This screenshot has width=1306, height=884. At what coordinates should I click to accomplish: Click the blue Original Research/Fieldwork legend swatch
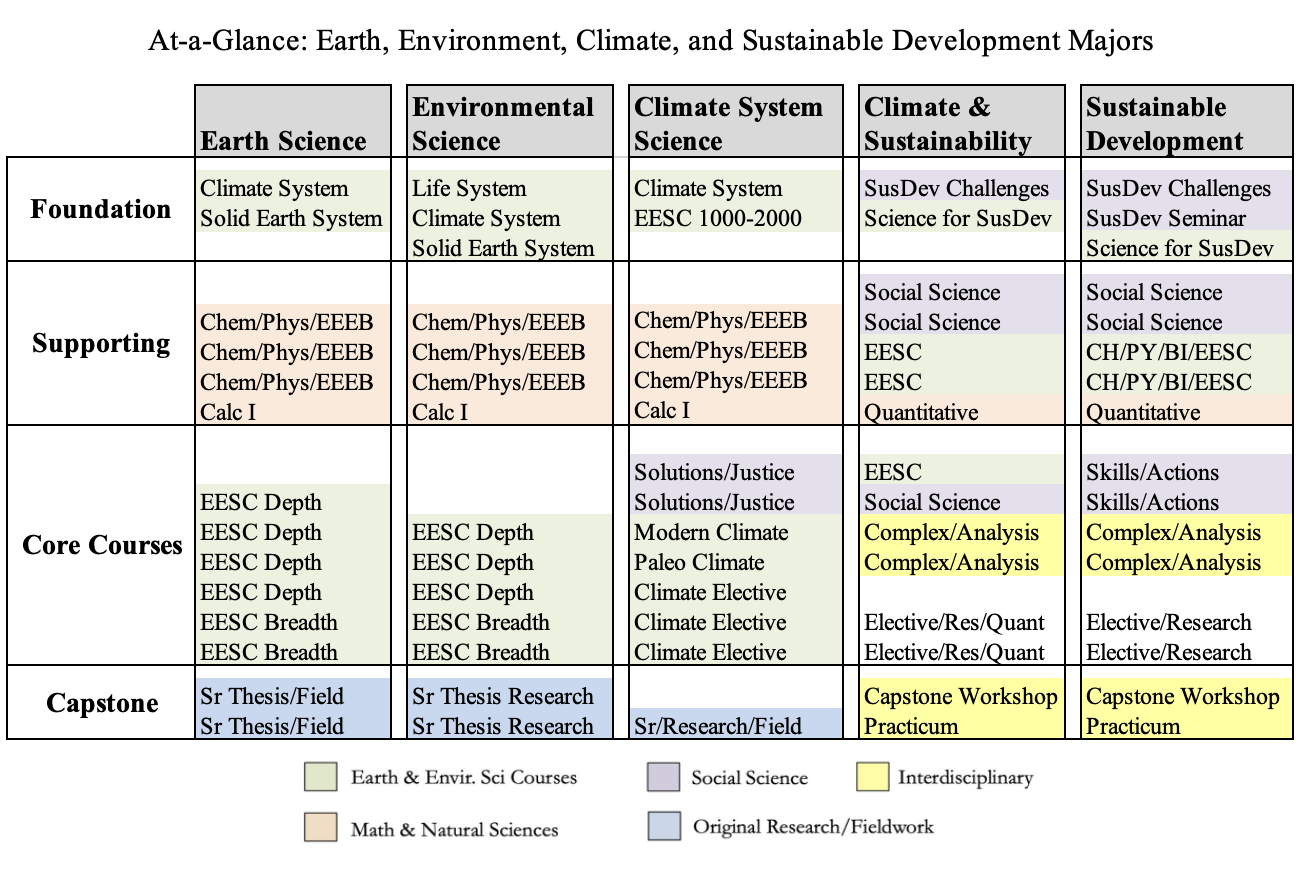(663, 827)
